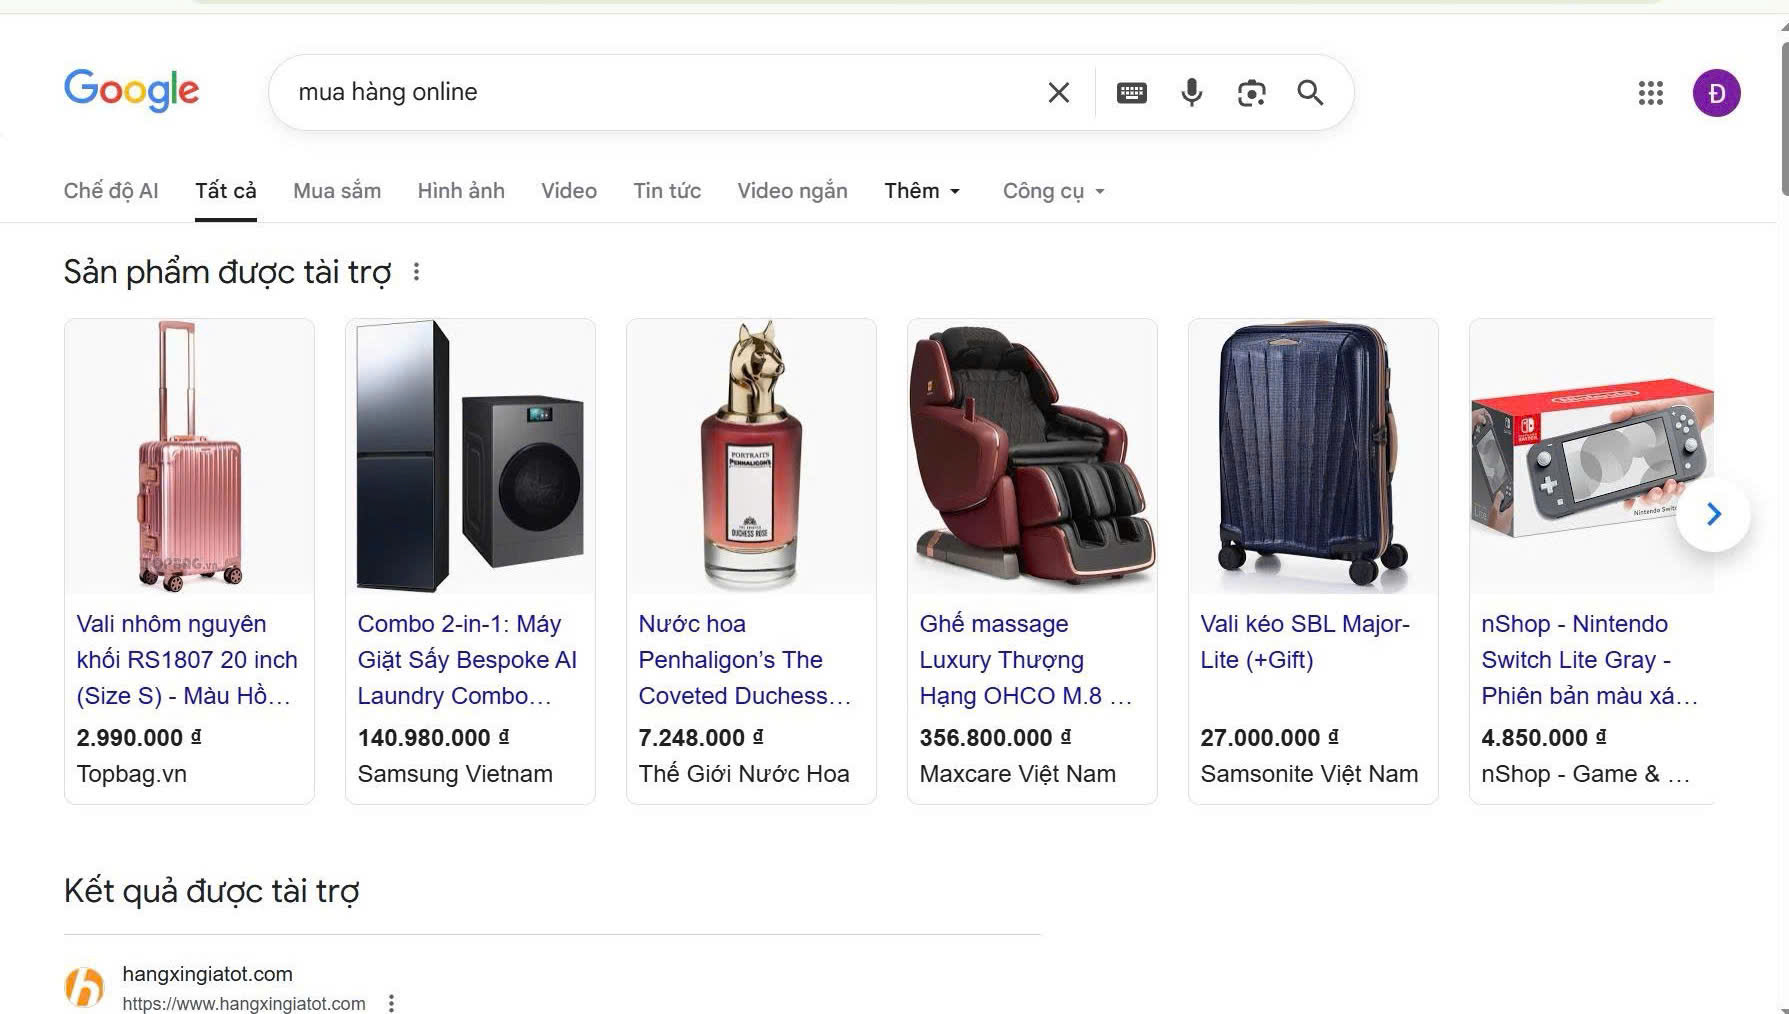Search by image using the camera lens icon

[1251, 93]
